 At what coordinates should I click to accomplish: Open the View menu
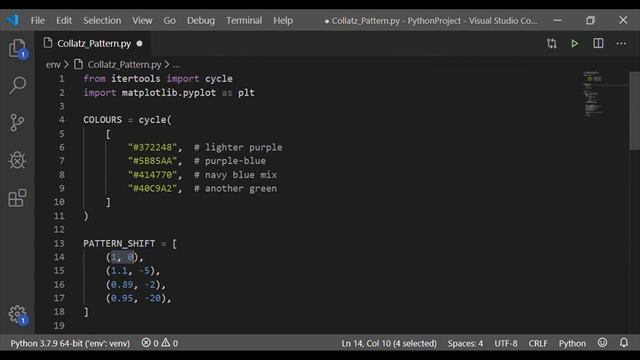pos(142,20)
